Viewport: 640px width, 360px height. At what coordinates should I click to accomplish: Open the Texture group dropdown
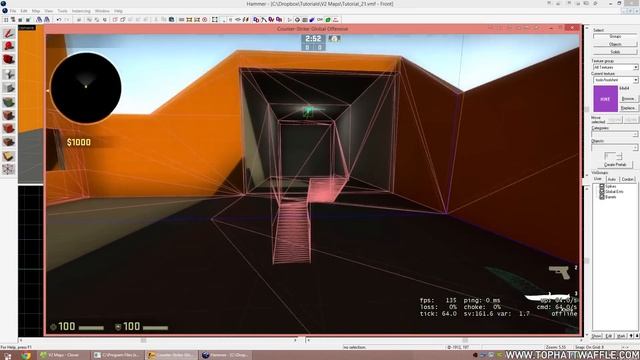(616, 67)
